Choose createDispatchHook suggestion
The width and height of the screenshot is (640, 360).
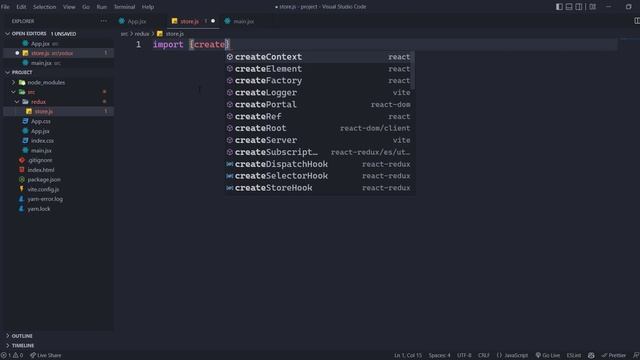pos(319,164)
